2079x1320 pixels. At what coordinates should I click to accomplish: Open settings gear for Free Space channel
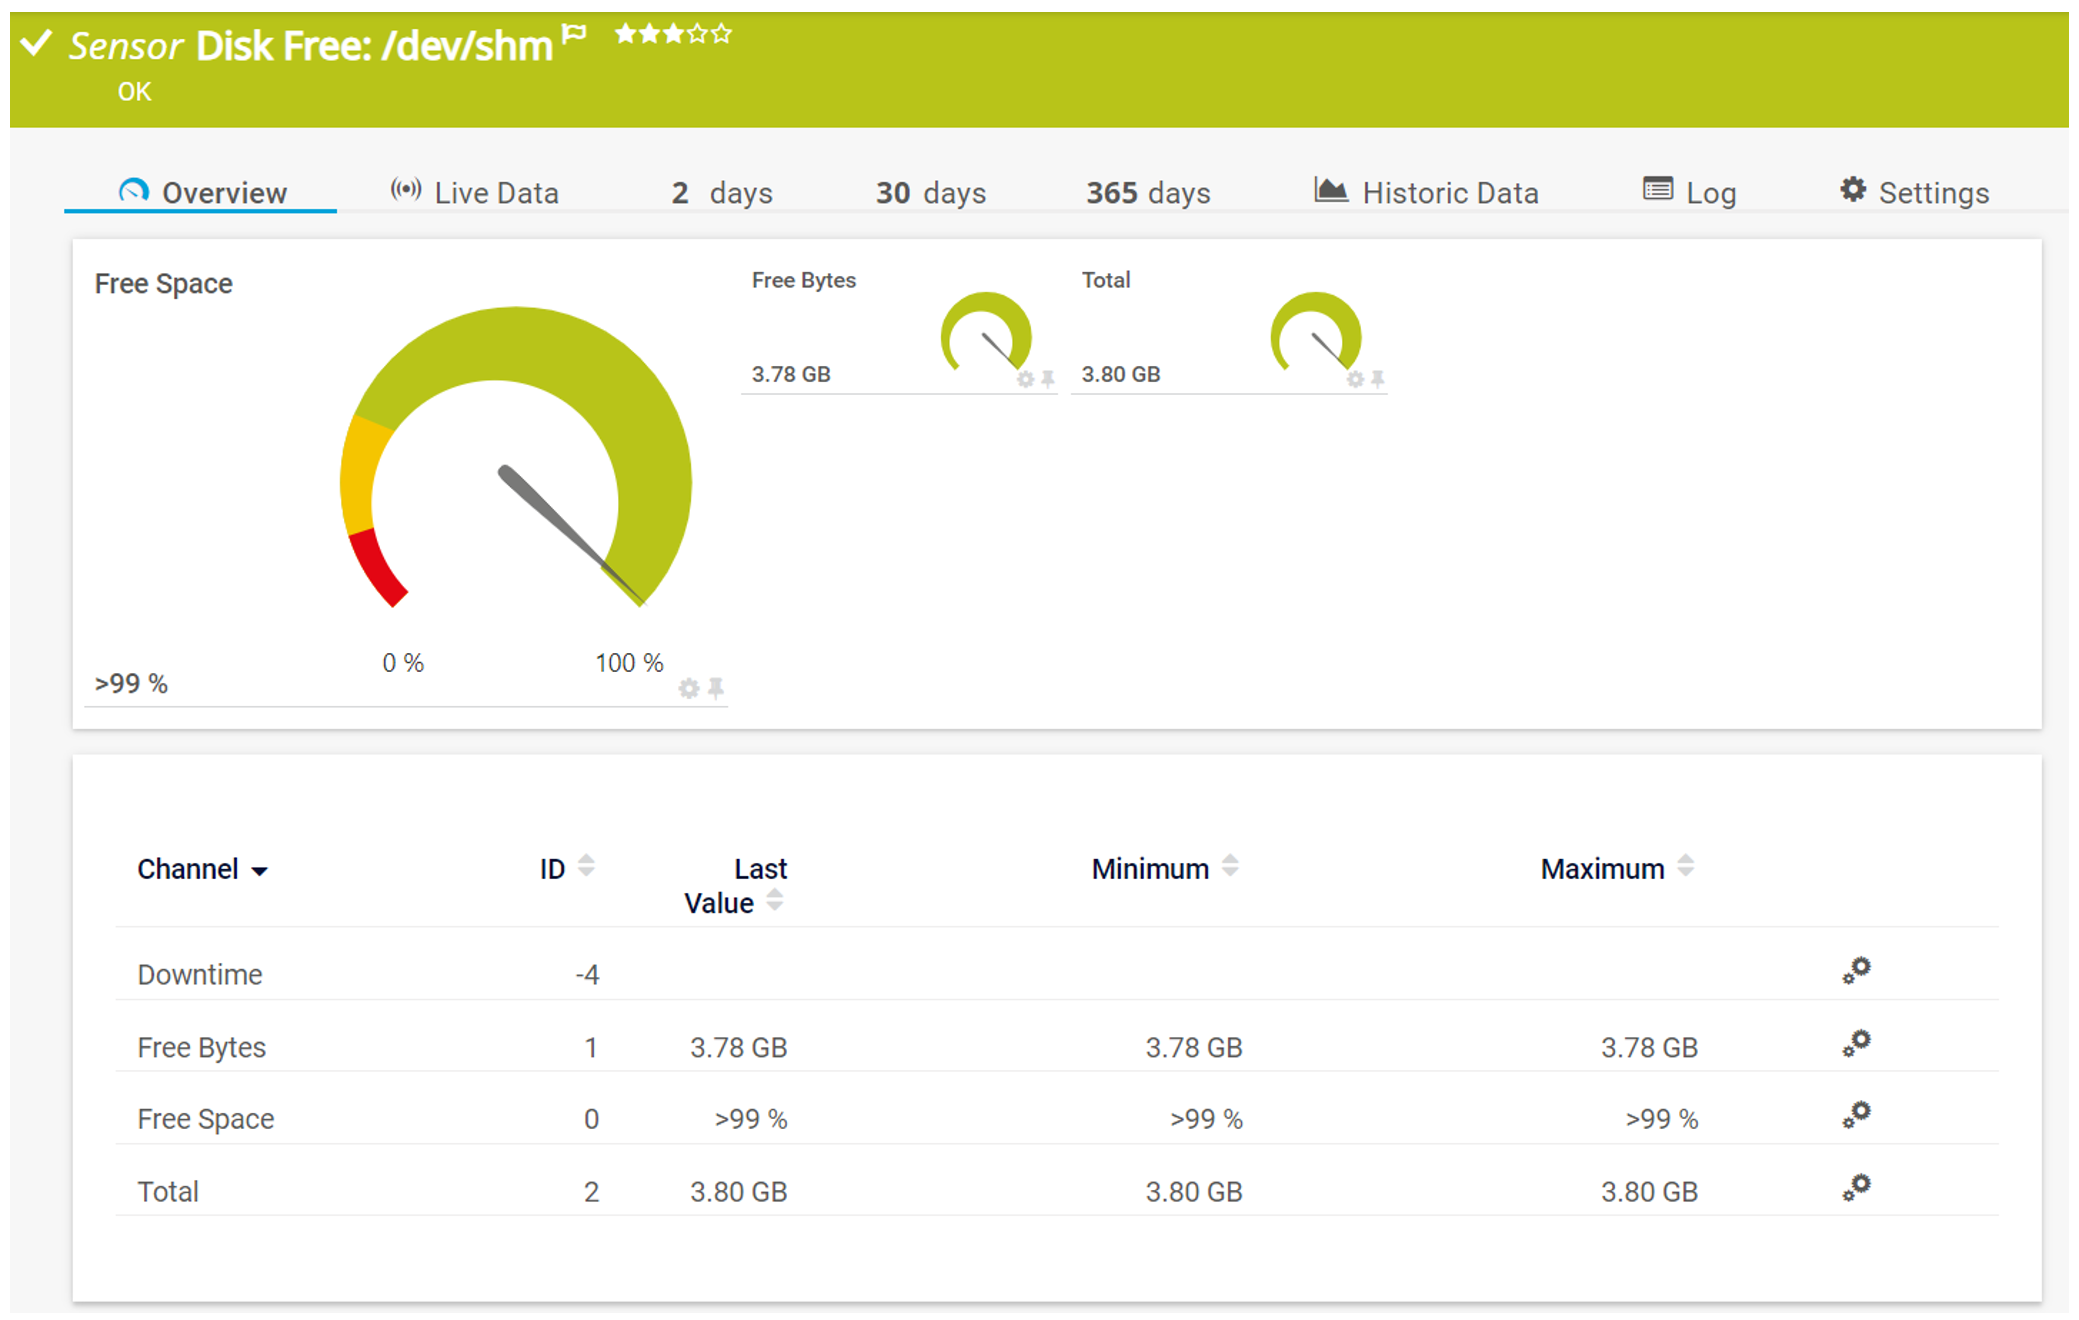click(1856, 1114)
